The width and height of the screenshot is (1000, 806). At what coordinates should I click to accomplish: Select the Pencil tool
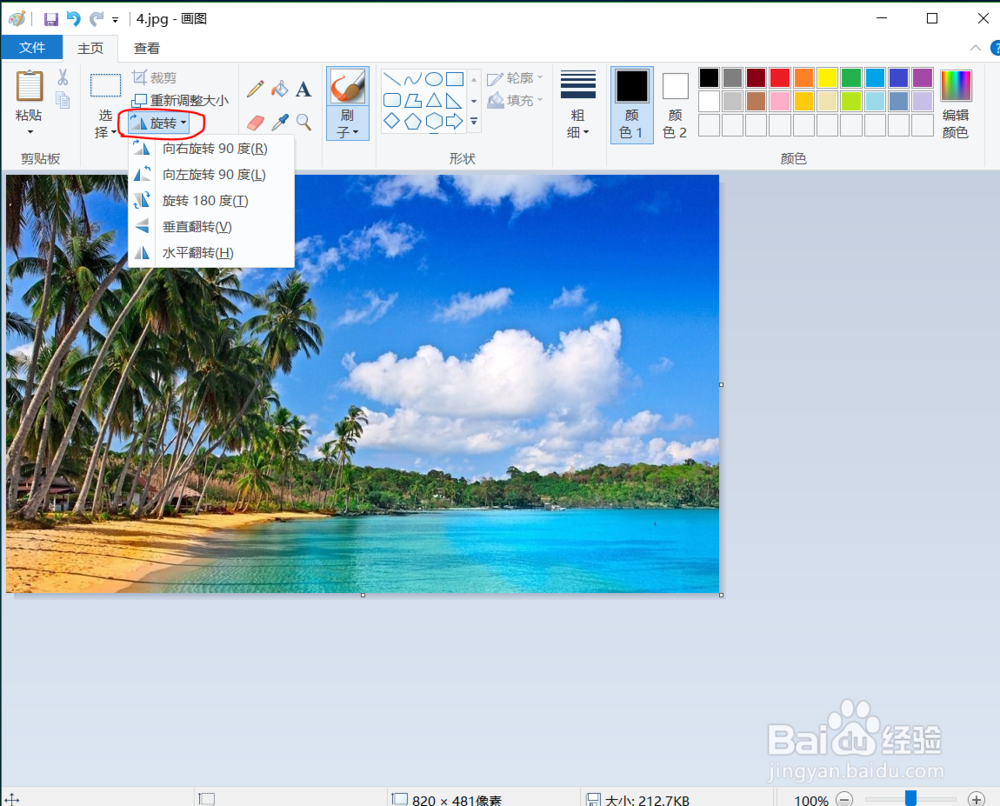coord(255,89)
